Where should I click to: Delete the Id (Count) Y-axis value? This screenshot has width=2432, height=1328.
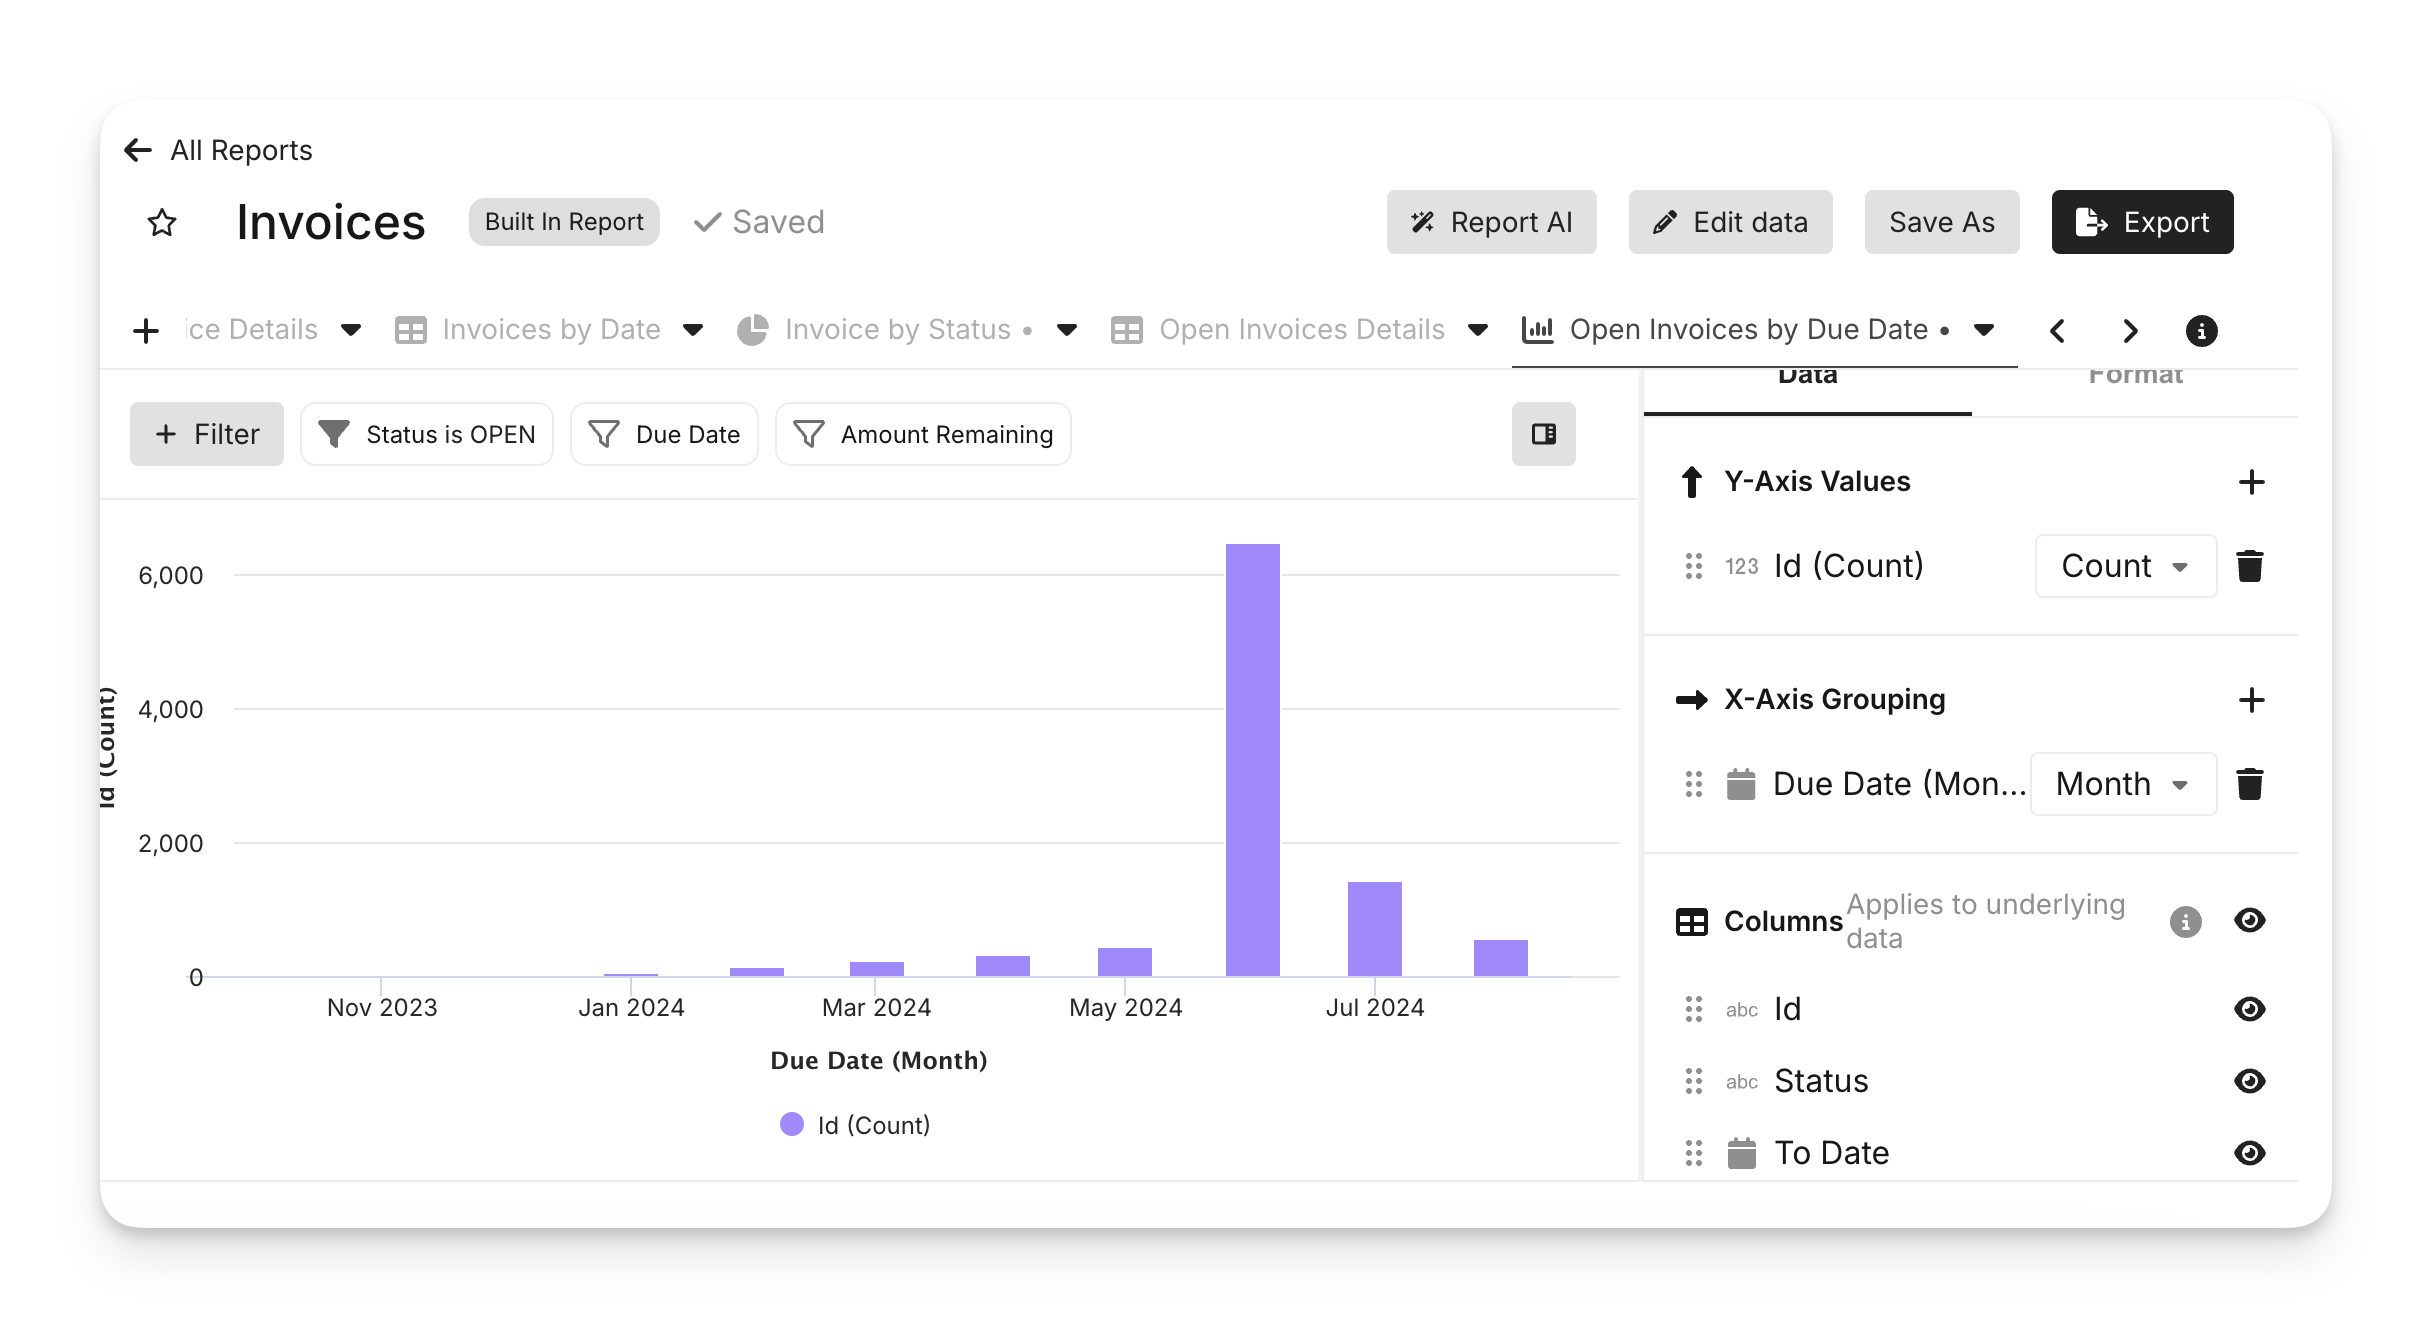click(2249, 566)
